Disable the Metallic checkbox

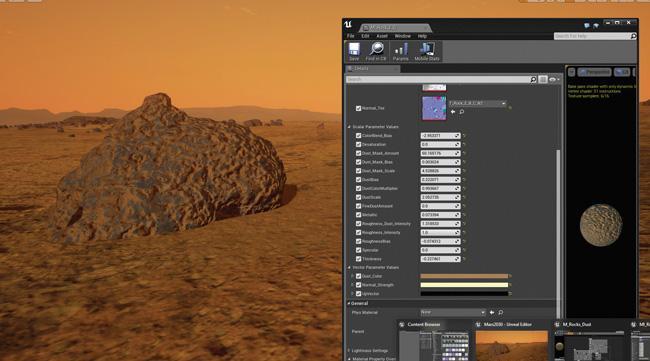358,215
